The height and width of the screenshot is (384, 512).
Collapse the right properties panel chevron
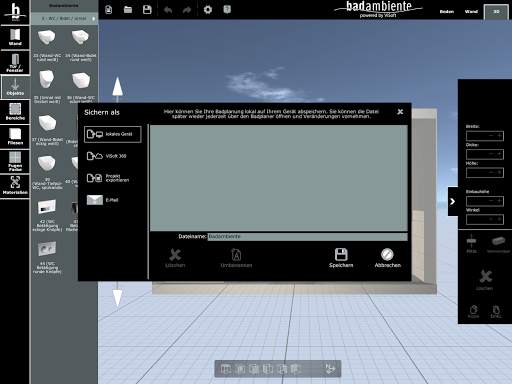(452, 201)
